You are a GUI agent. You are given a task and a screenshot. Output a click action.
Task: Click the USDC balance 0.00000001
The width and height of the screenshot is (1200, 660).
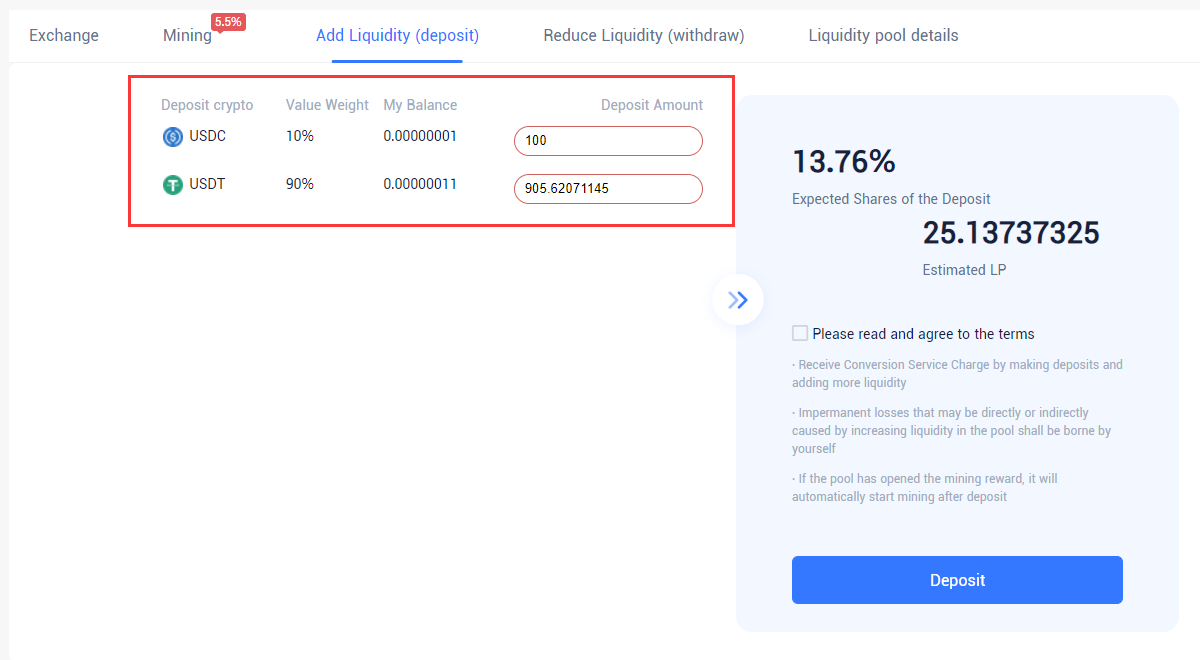[420, 136]
